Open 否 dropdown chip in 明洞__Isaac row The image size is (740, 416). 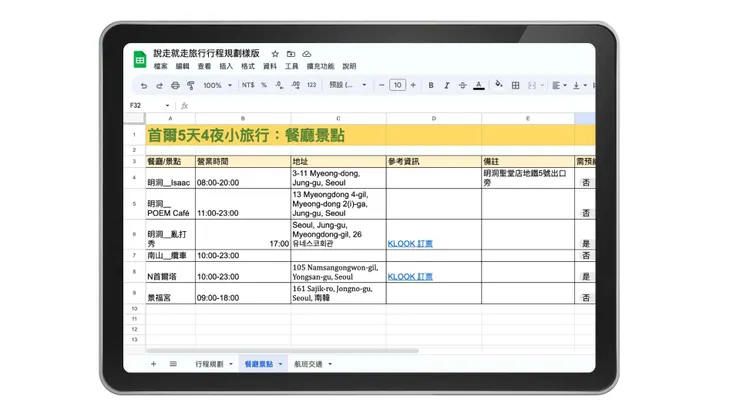click(586, 182)
